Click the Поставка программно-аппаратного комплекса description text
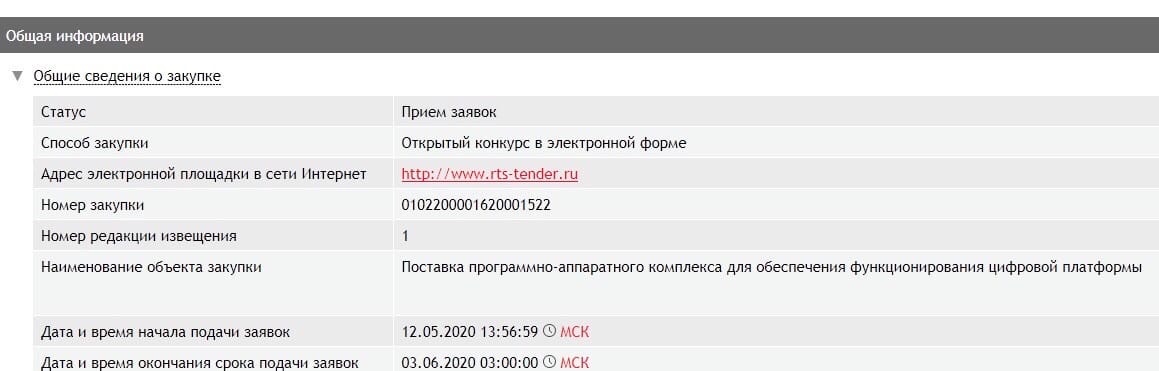The width and height of the screenshot is (1159, 371). click(x=771, y=267)
